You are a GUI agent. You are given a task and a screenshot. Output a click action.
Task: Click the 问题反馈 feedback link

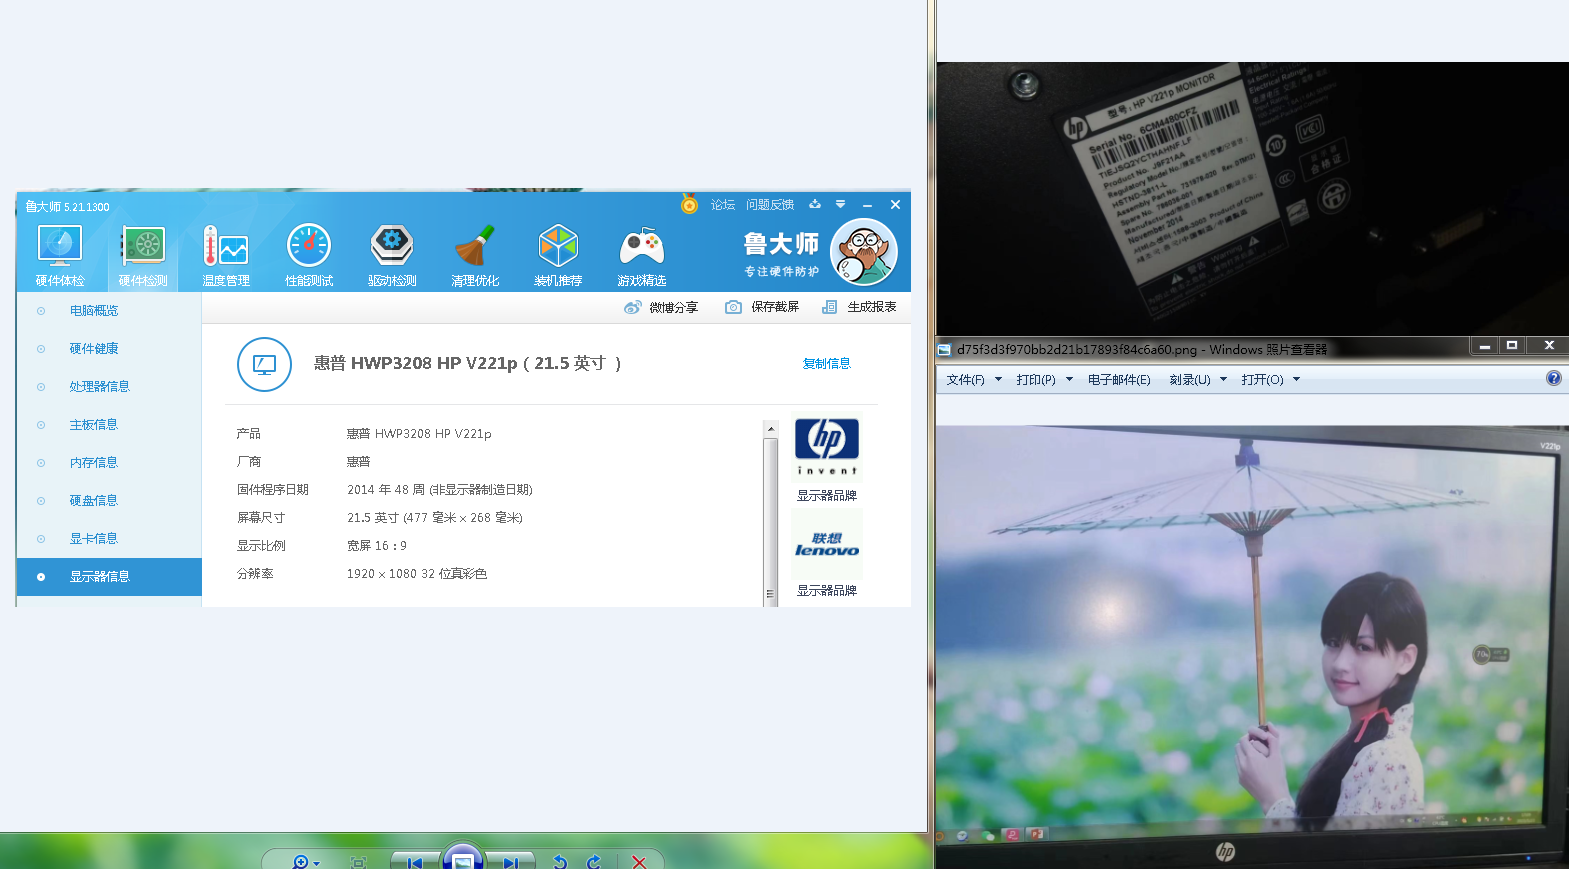pyautogui.click(x=770, y=204)
